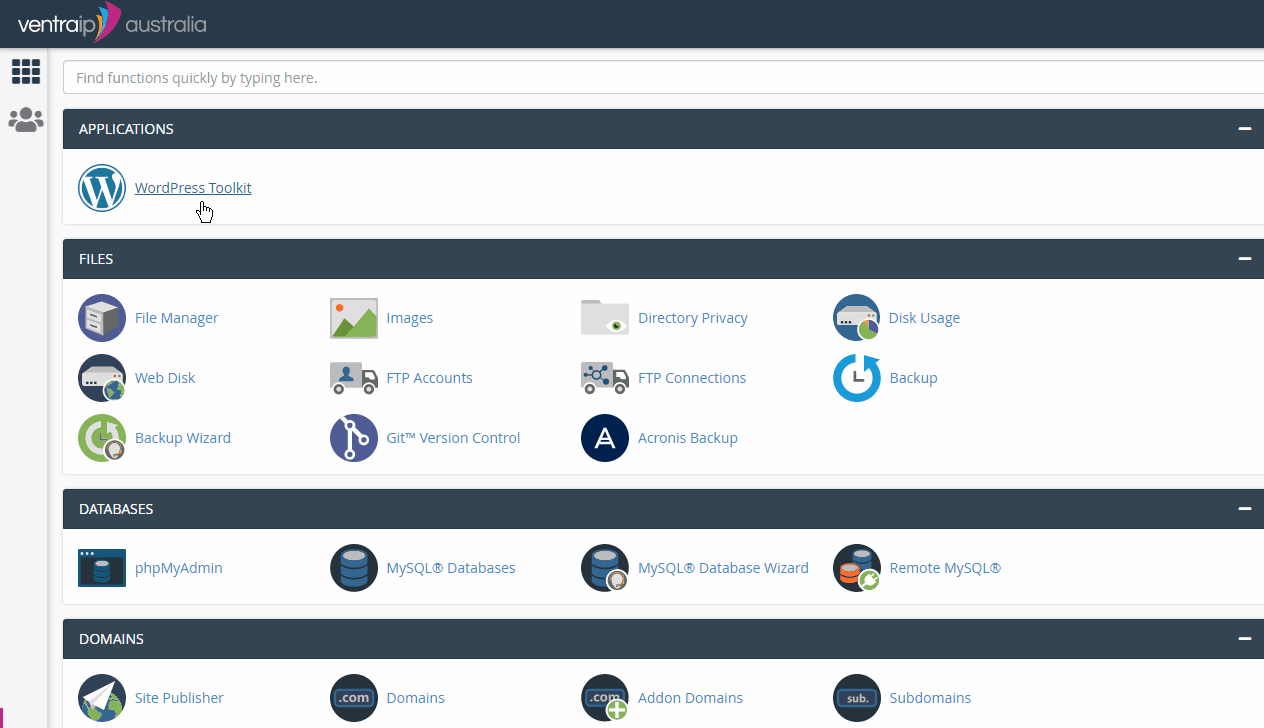1264x728 pixels.
Task: Collapse the Domains section
Action: tap(1245, 639)
